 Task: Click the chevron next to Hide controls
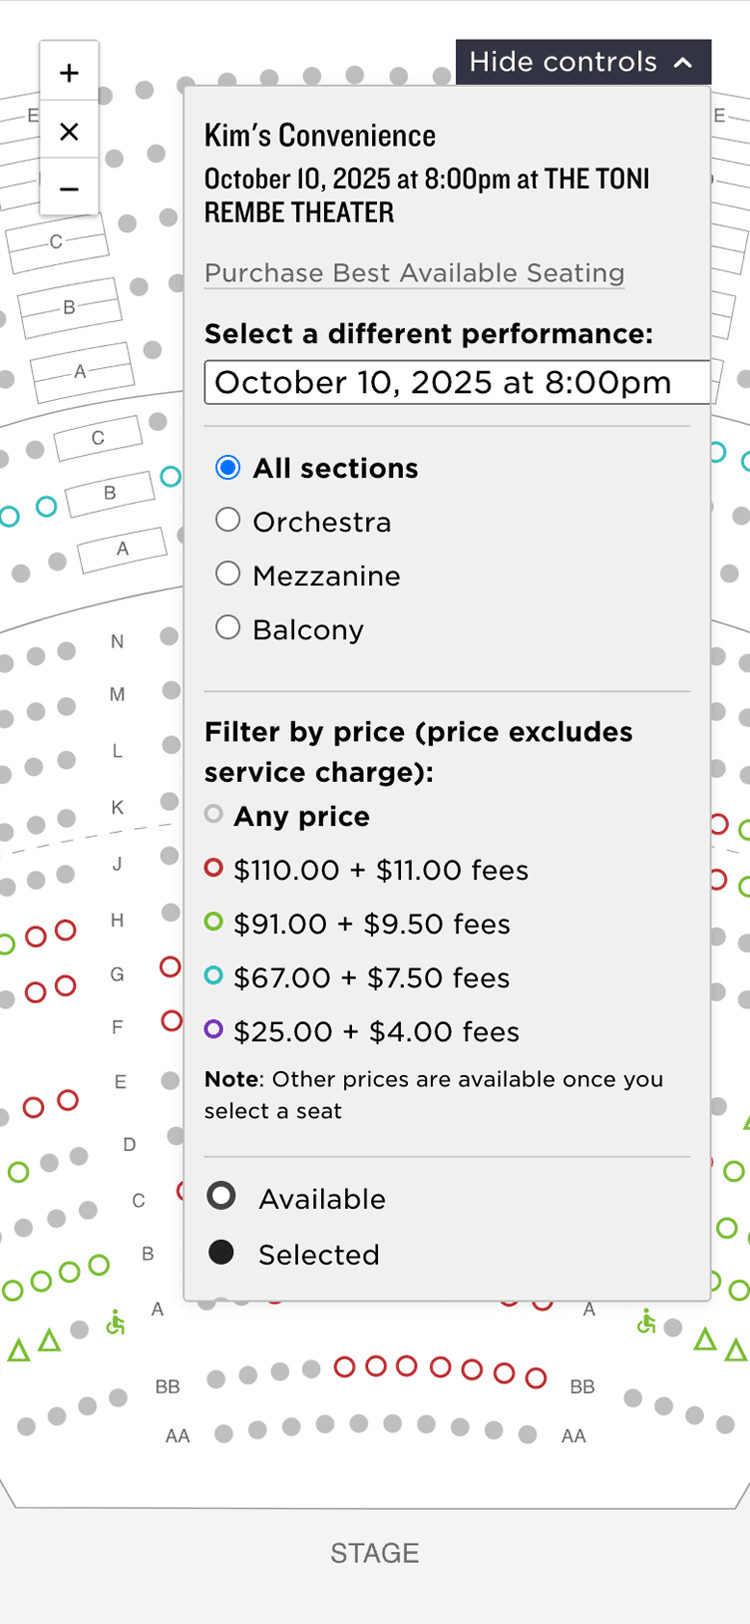pos(683,62)
